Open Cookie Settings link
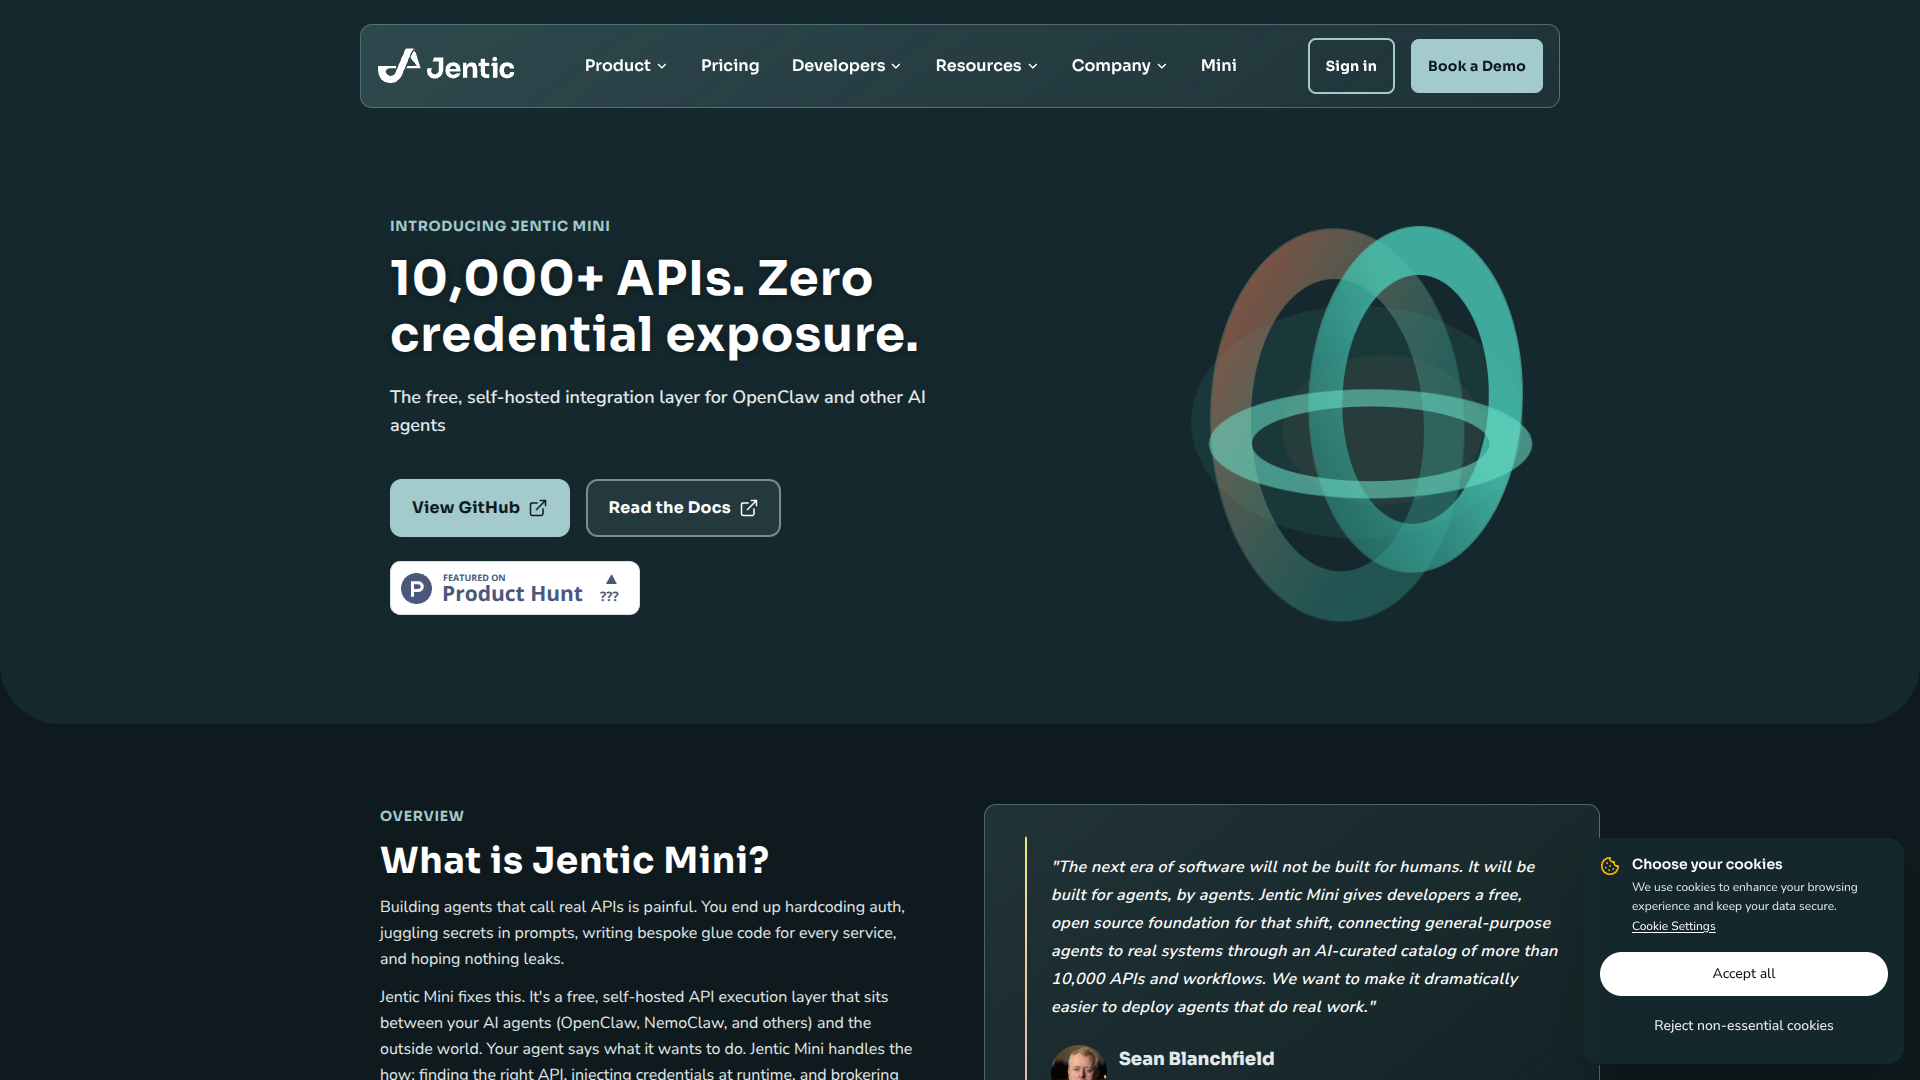Viewport: 1920px width, 1080px height. point(1672,926)
